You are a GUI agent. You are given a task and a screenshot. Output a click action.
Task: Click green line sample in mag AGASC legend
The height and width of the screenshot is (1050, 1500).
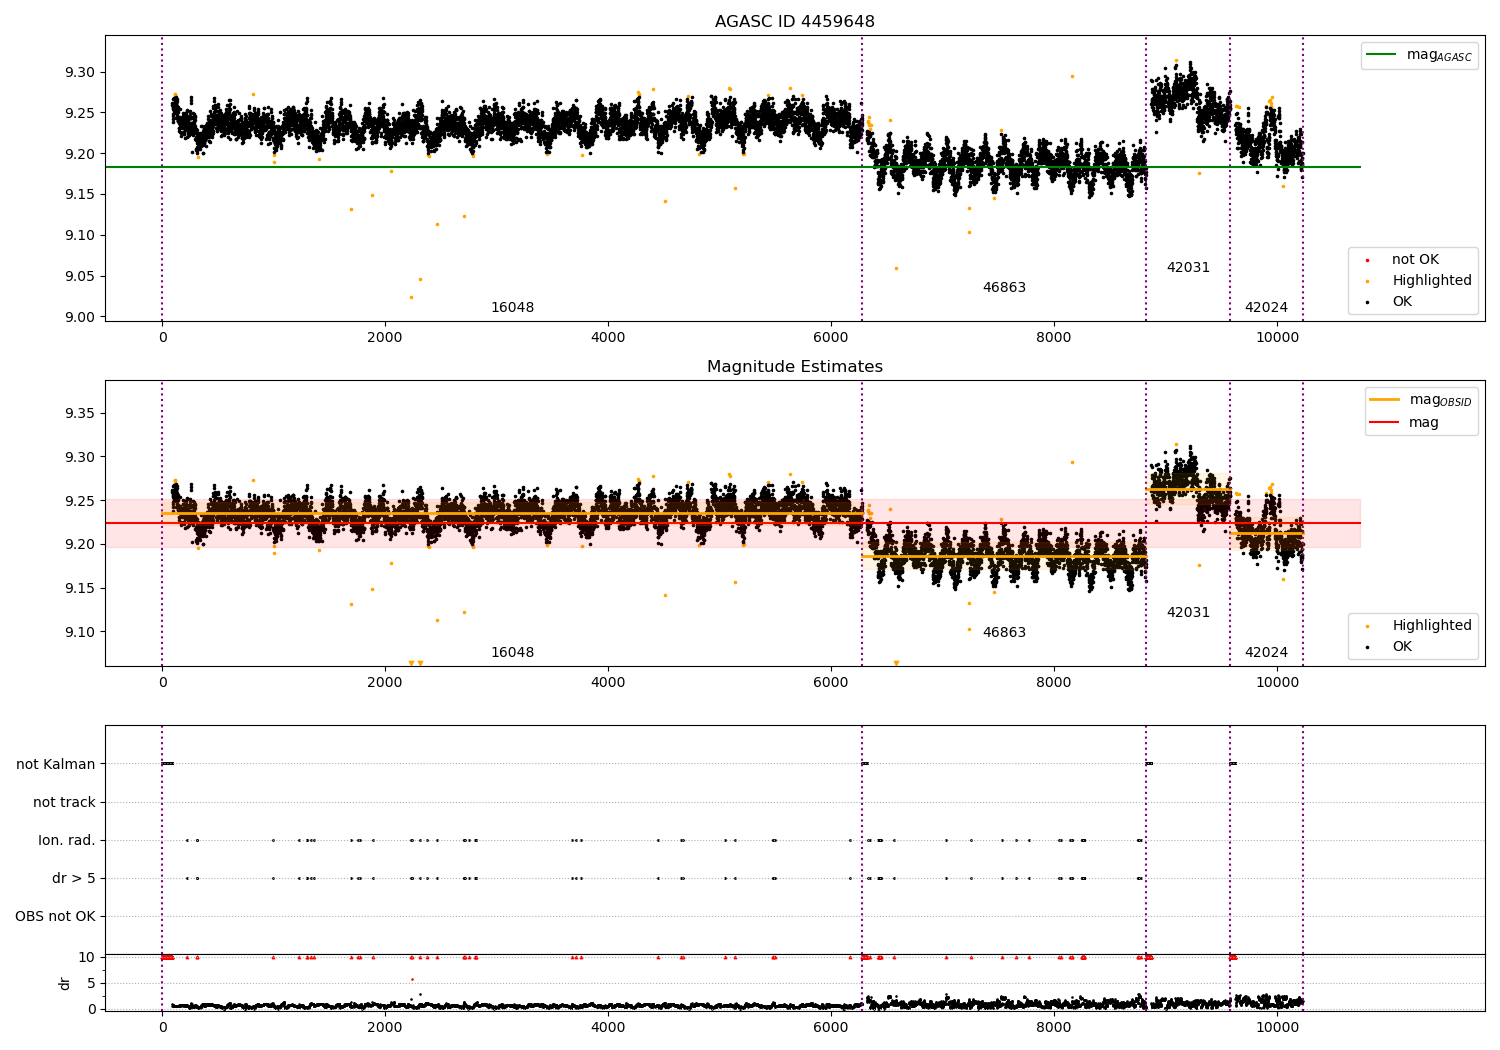click(1382, 55)
